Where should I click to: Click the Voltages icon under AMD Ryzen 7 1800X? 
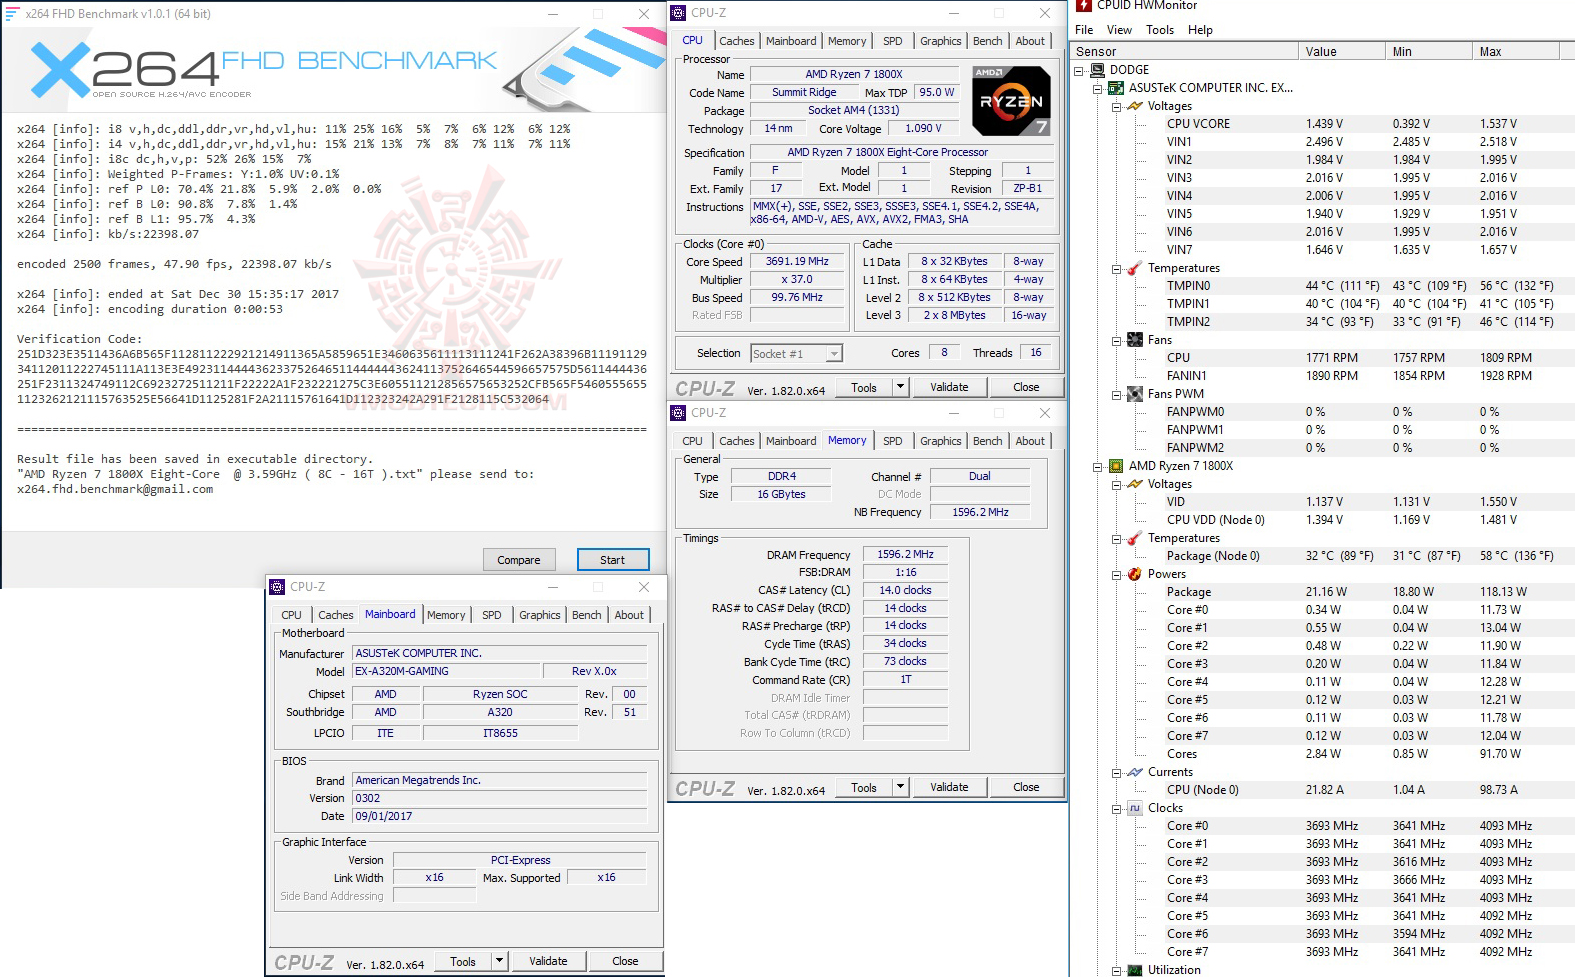click(x=1135, y=484)
